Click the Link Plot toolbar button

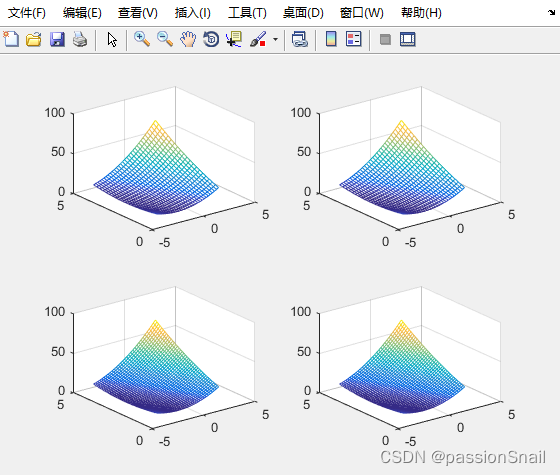click(300, 39)
